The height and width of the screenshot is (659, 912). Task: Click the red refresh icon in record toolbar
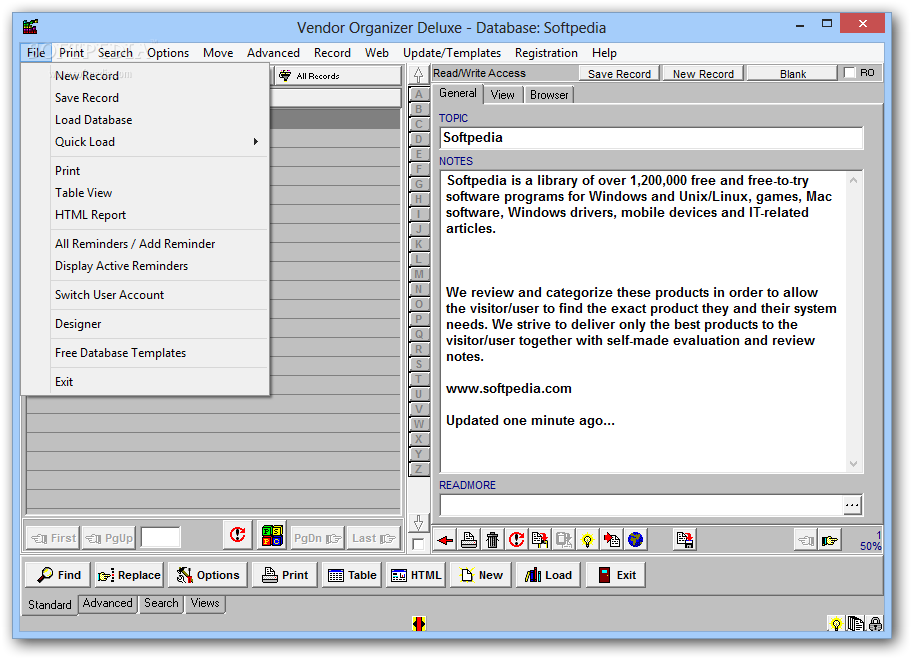pos(516,540)
